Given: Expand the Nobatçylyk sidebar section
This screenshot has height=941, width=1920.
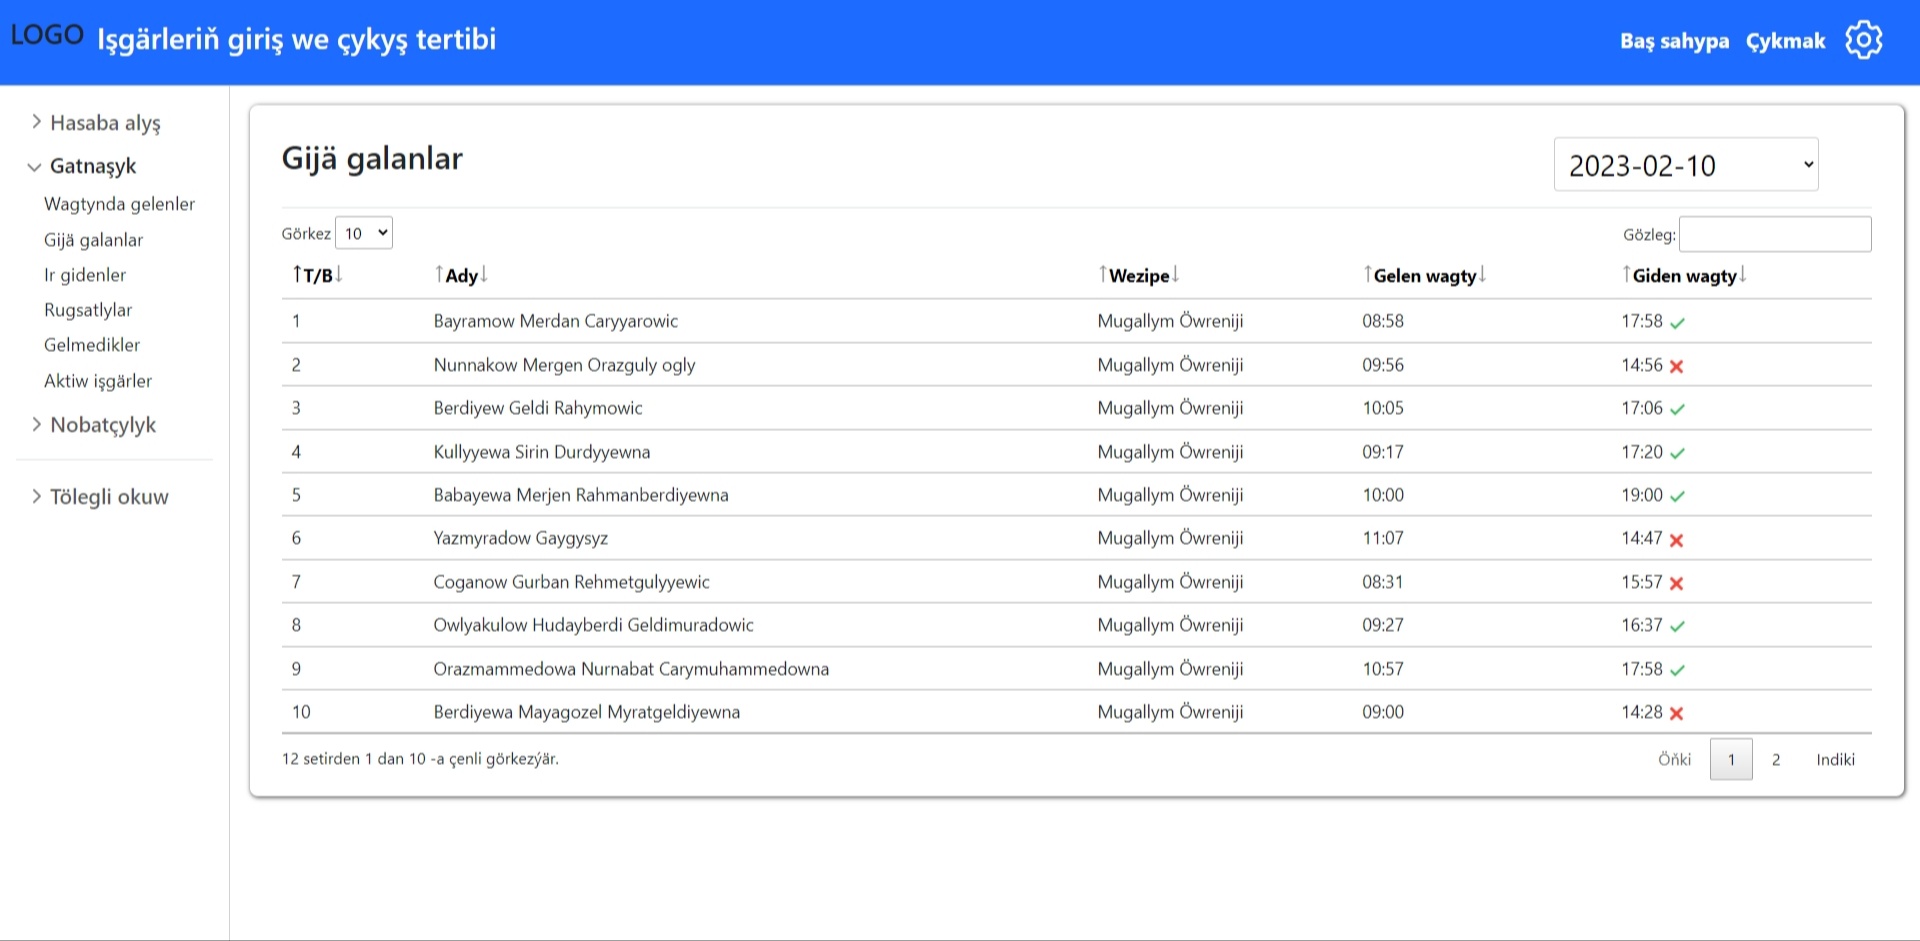Looking at the screenshot, I should click(102, 425).
